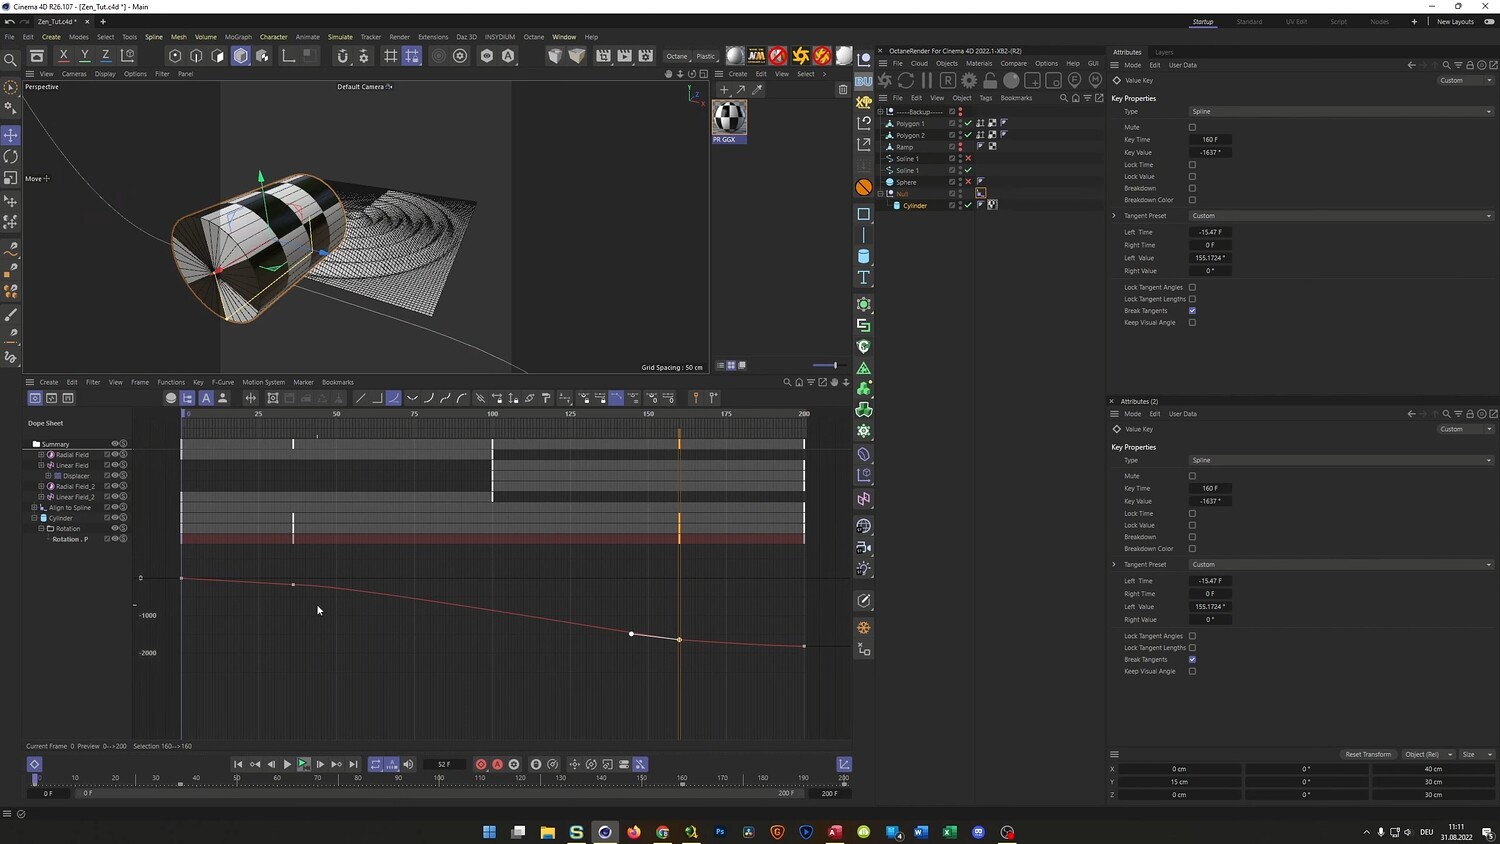Hide the Radial Field track in Dope Sheet
The width and height of the screenshot is (1500, 844).
click(x=115, y=455)
